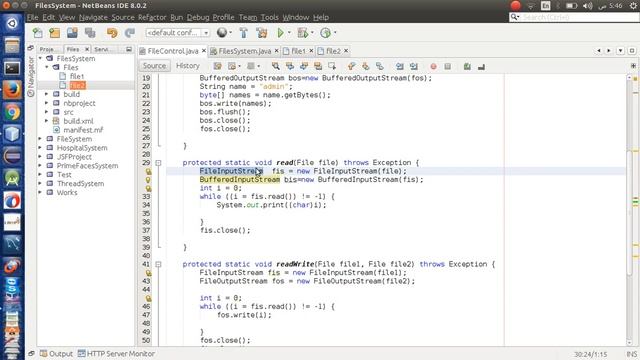Click the INS insert mode indicator
This screenshot has height=360, width=640.
point(631,354)
